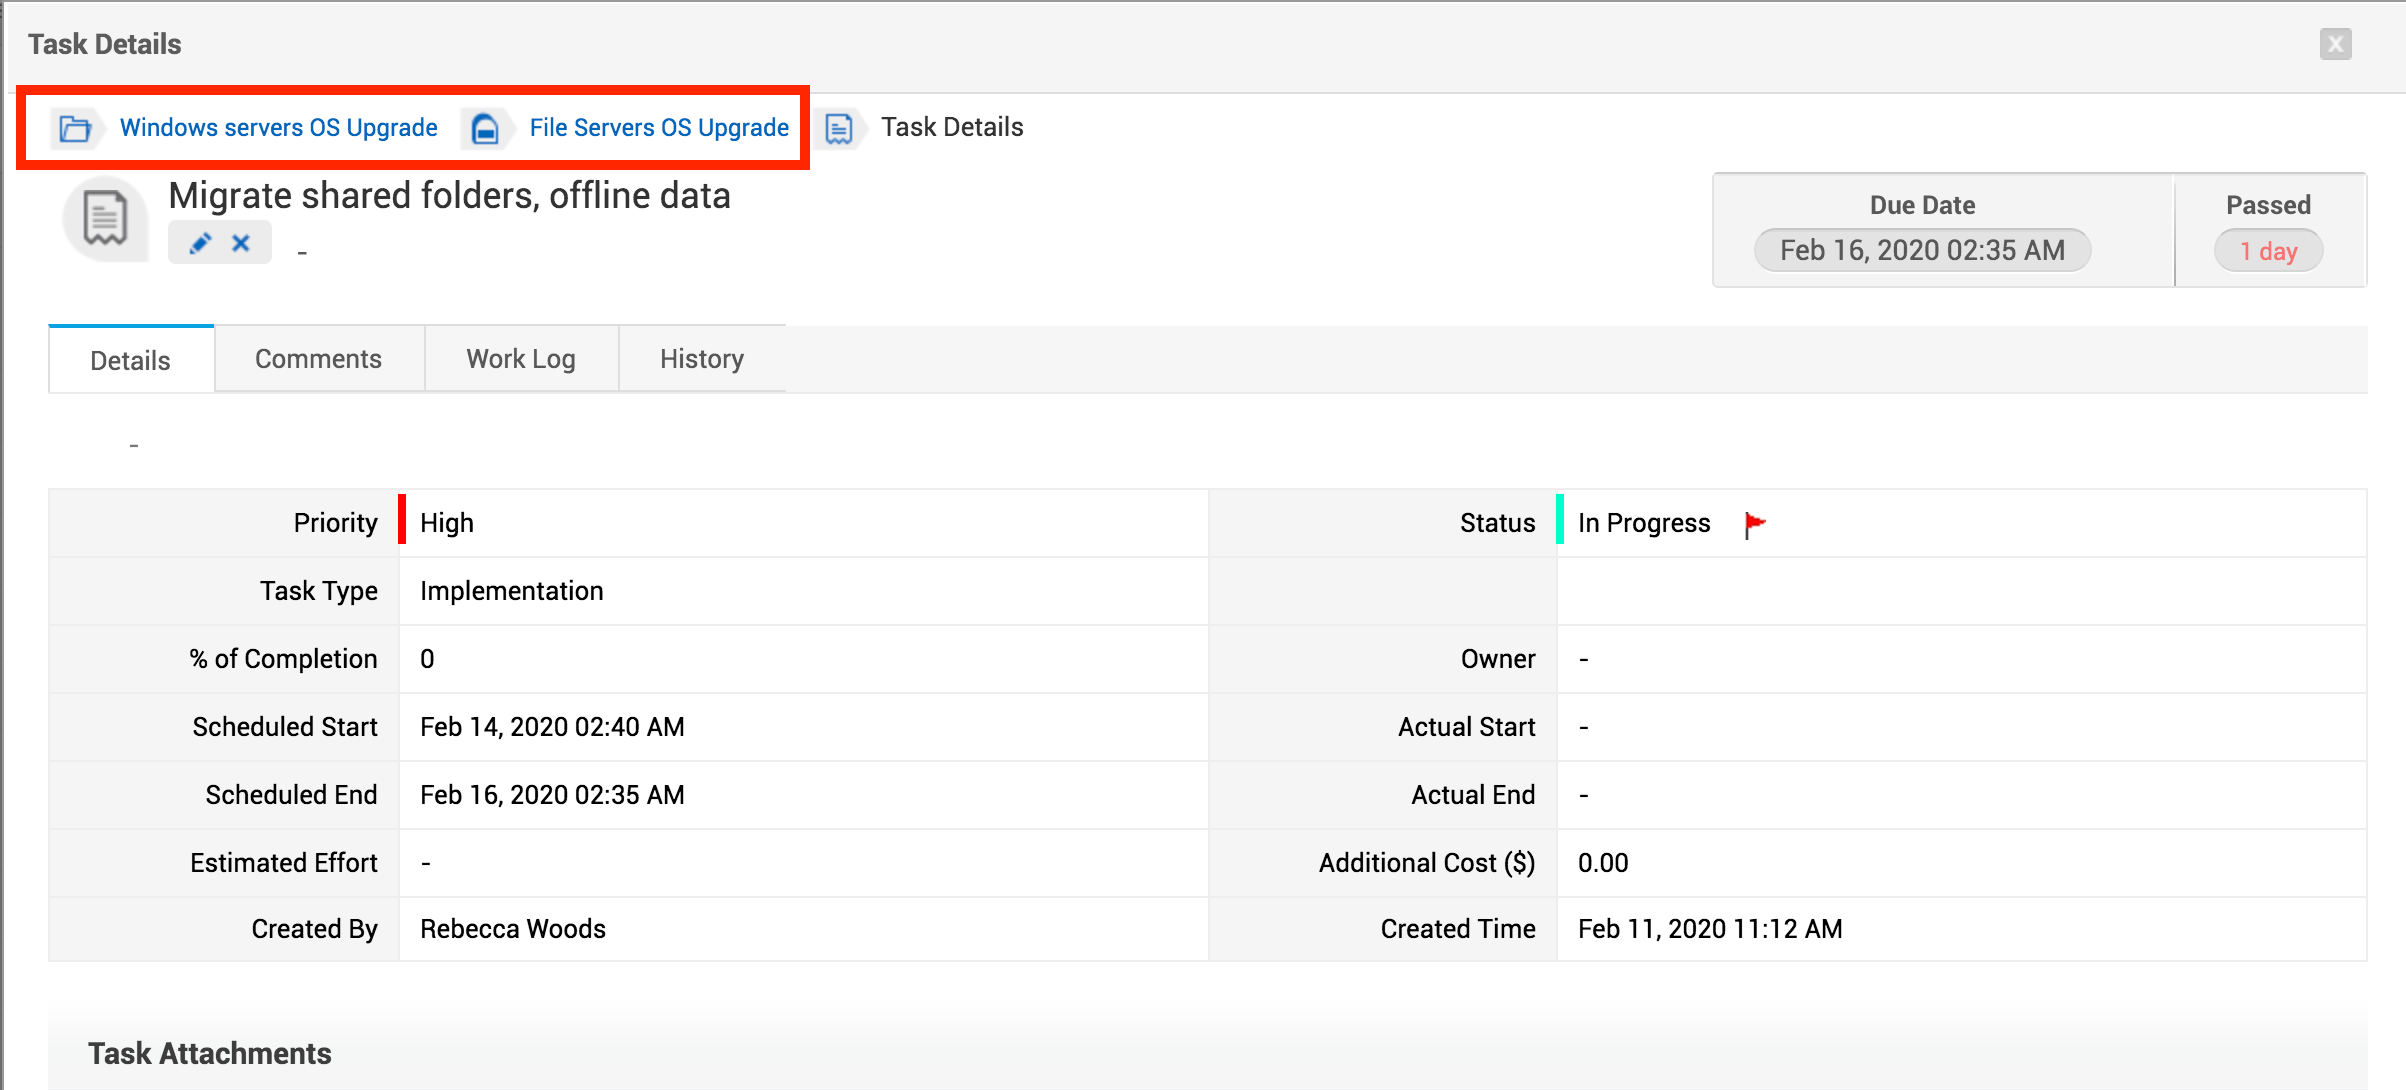Switch to the Comments tab
This screenshot has height=1090, width=2406.
[318, 359]
